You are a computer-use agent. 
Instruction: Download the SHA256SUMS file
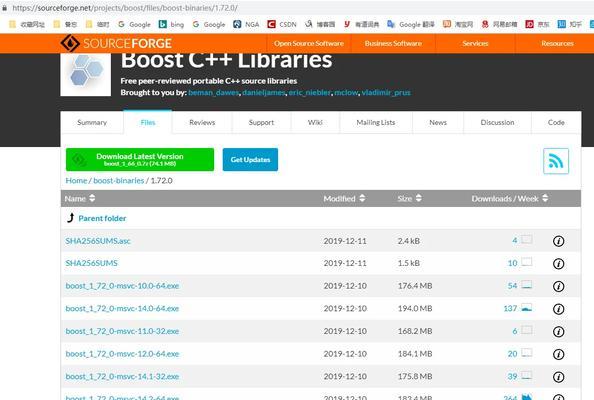tap(91, 263)
